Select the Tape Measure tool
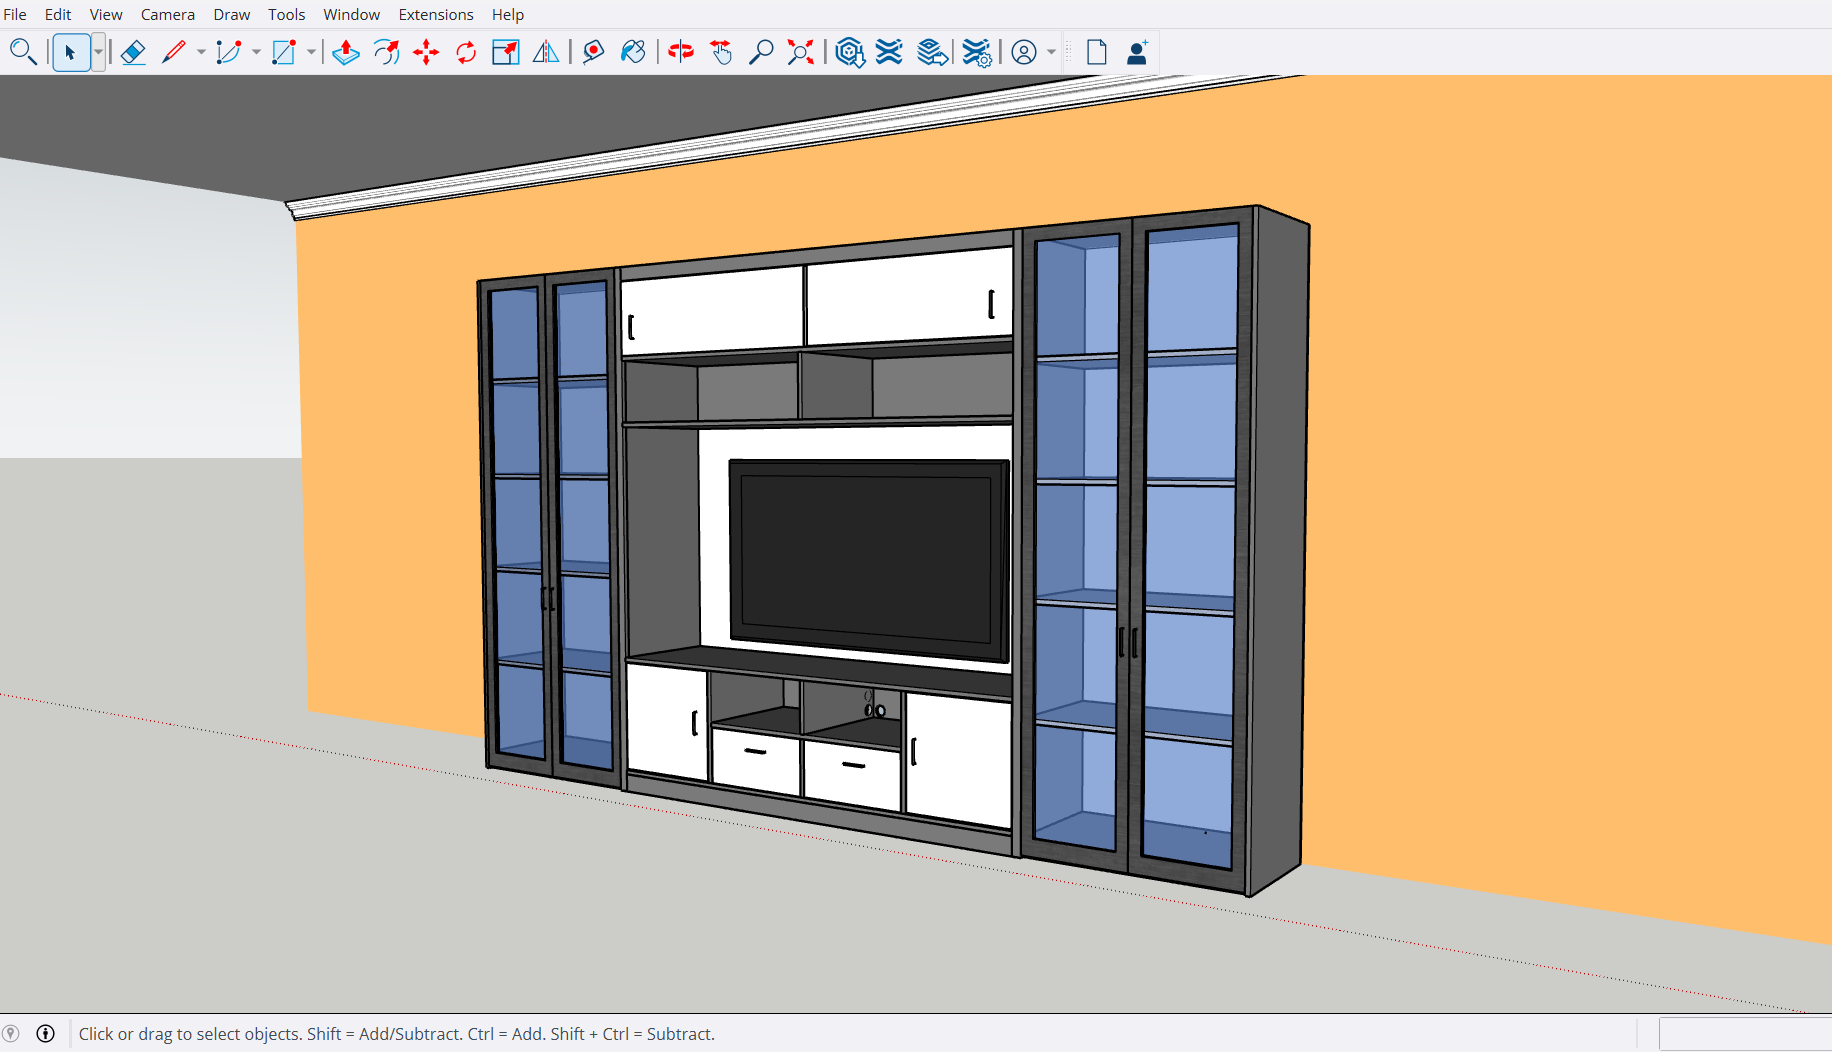The height and width of the screenshot is (1052, 1832). (592, 52)
